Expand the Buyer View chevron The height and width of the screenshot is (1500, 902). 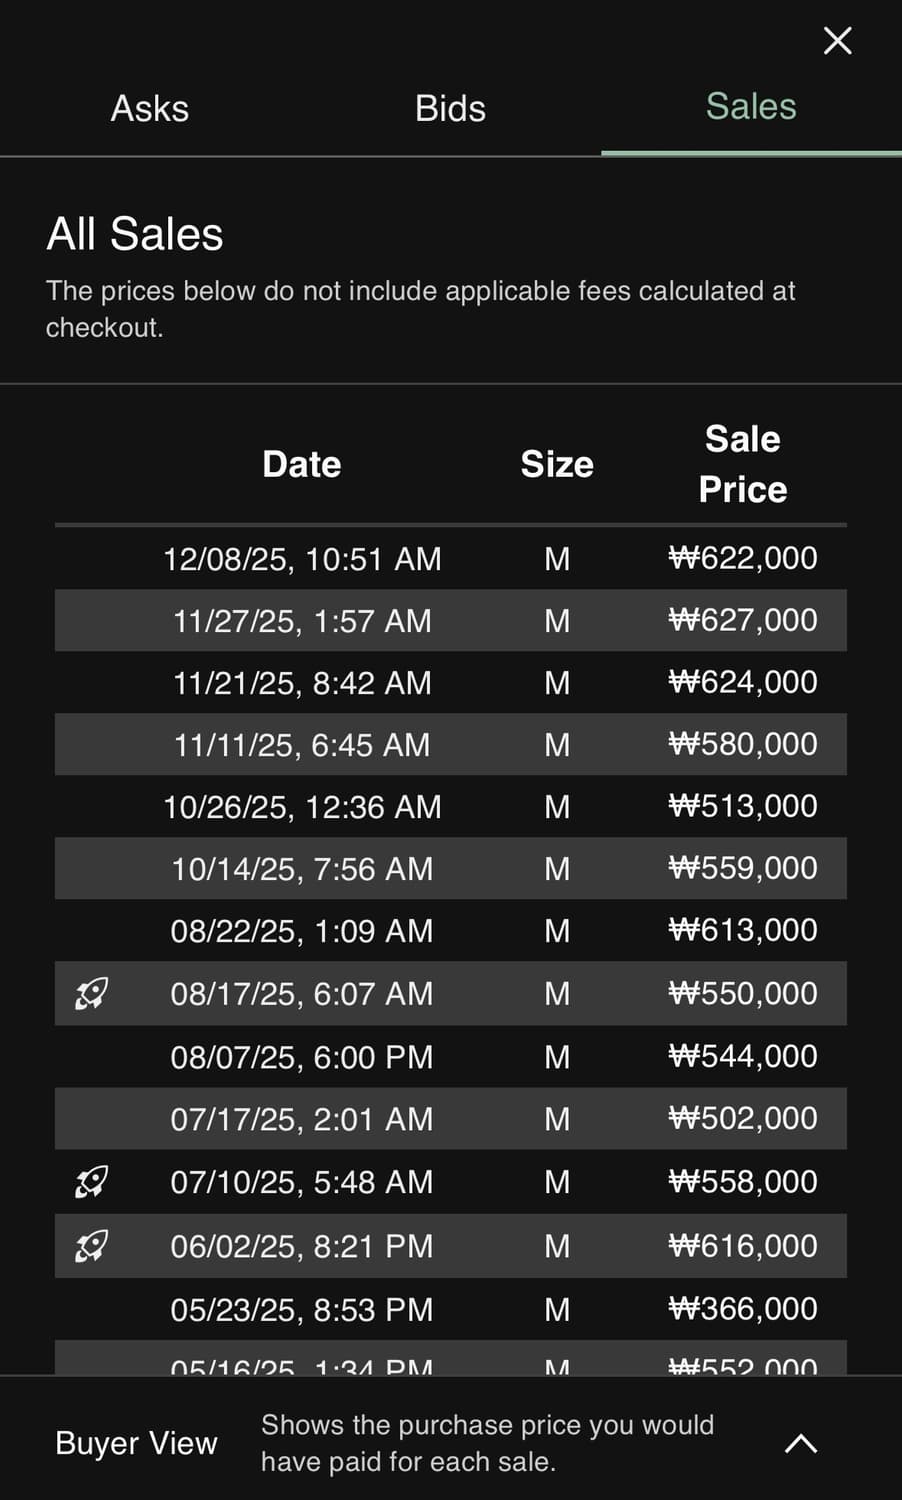(x=801, y=1443)
